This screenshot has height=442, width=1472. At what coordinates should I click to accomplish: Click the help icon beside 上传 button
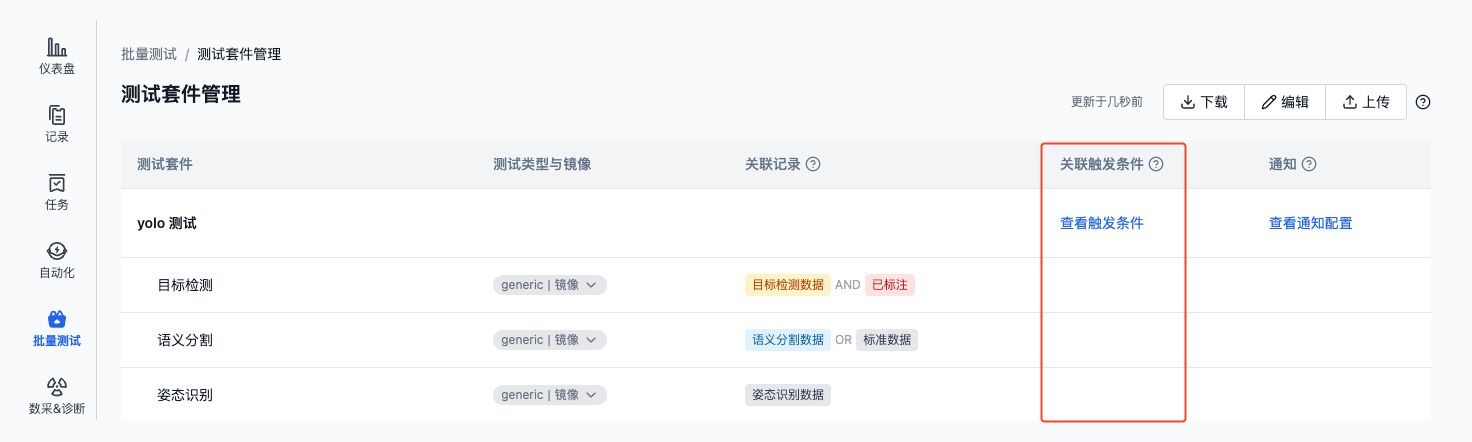[x=1424, y=102]
